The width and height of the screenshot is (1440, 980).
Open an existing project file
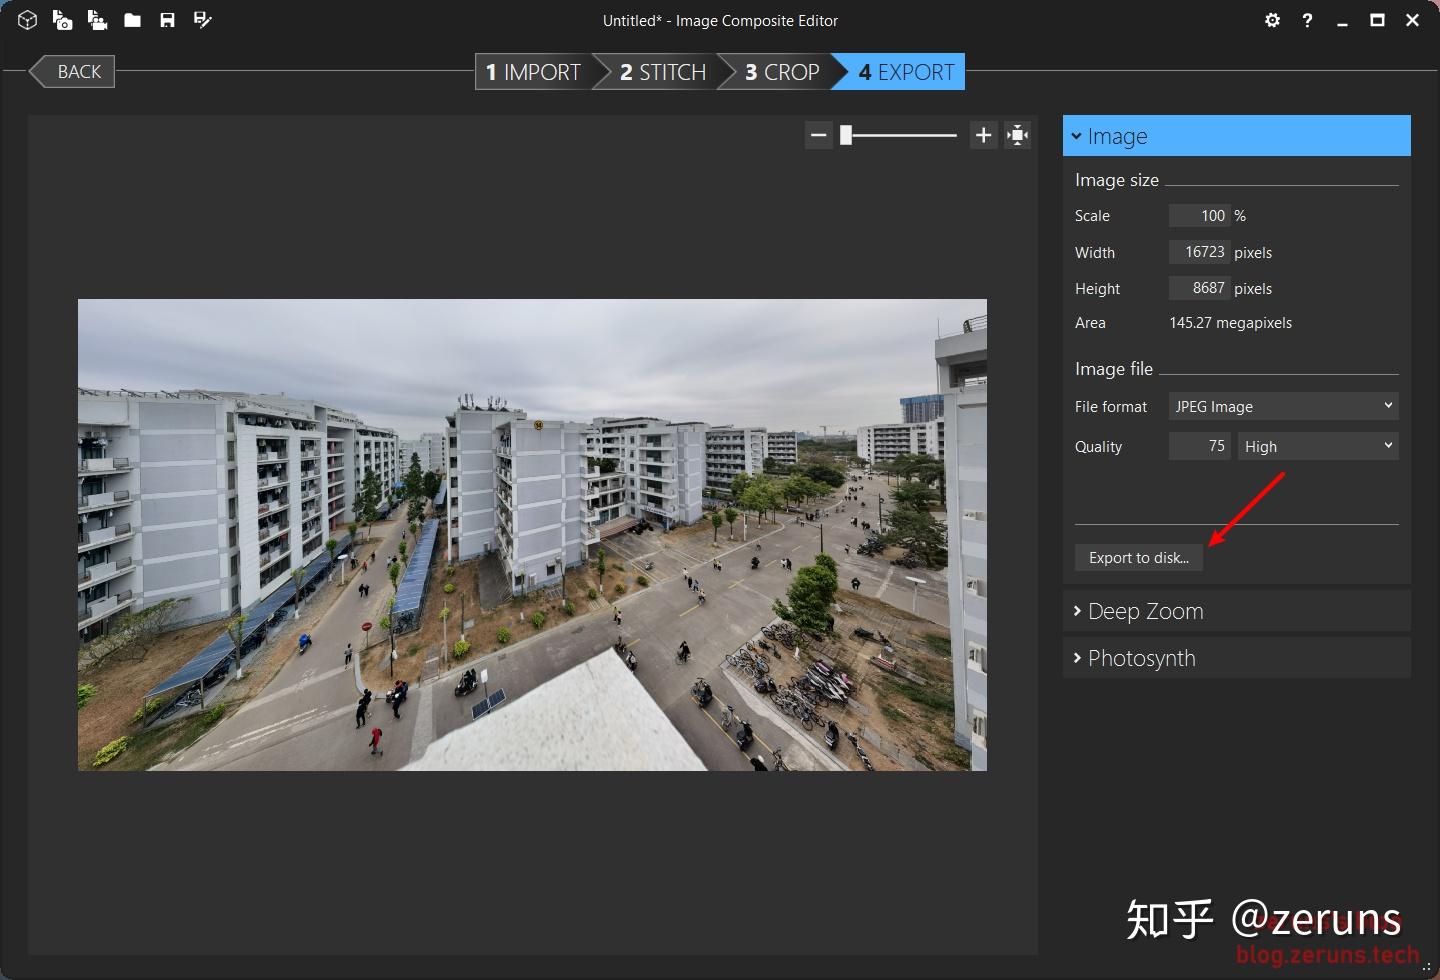(131, 20)
